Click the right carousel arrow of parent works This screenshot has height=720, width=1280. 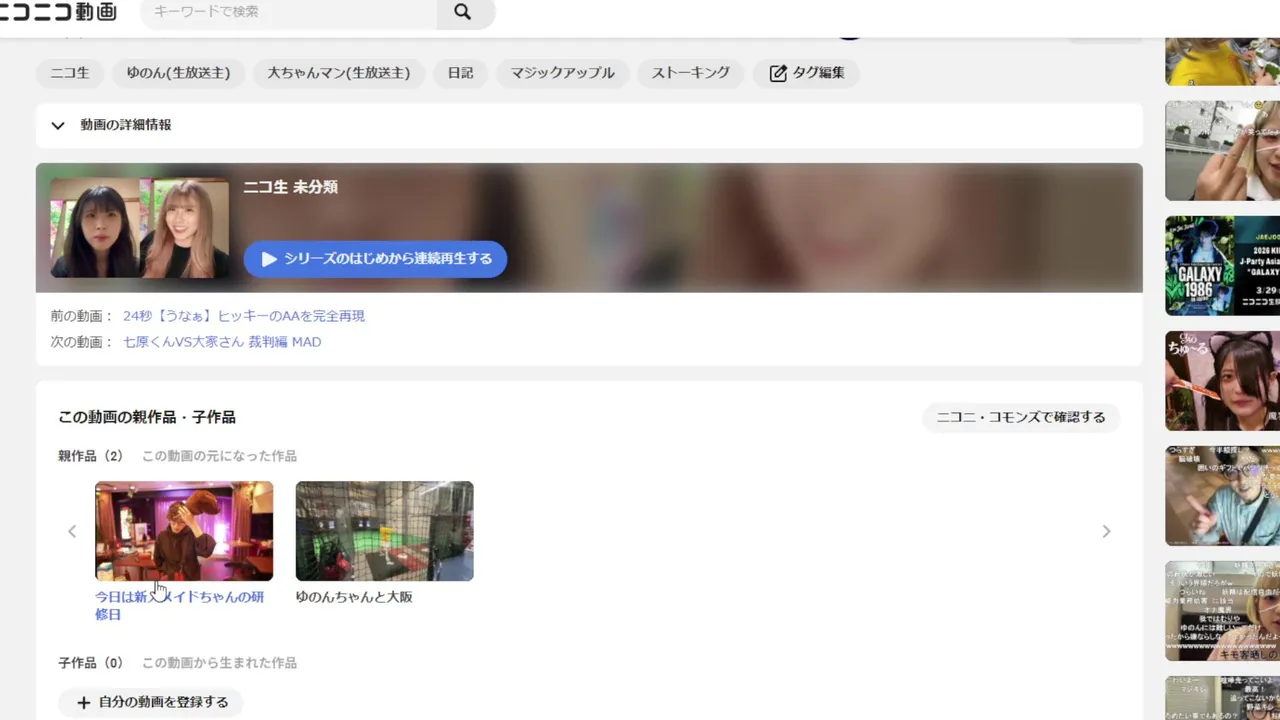click(x=1106, y=531)
